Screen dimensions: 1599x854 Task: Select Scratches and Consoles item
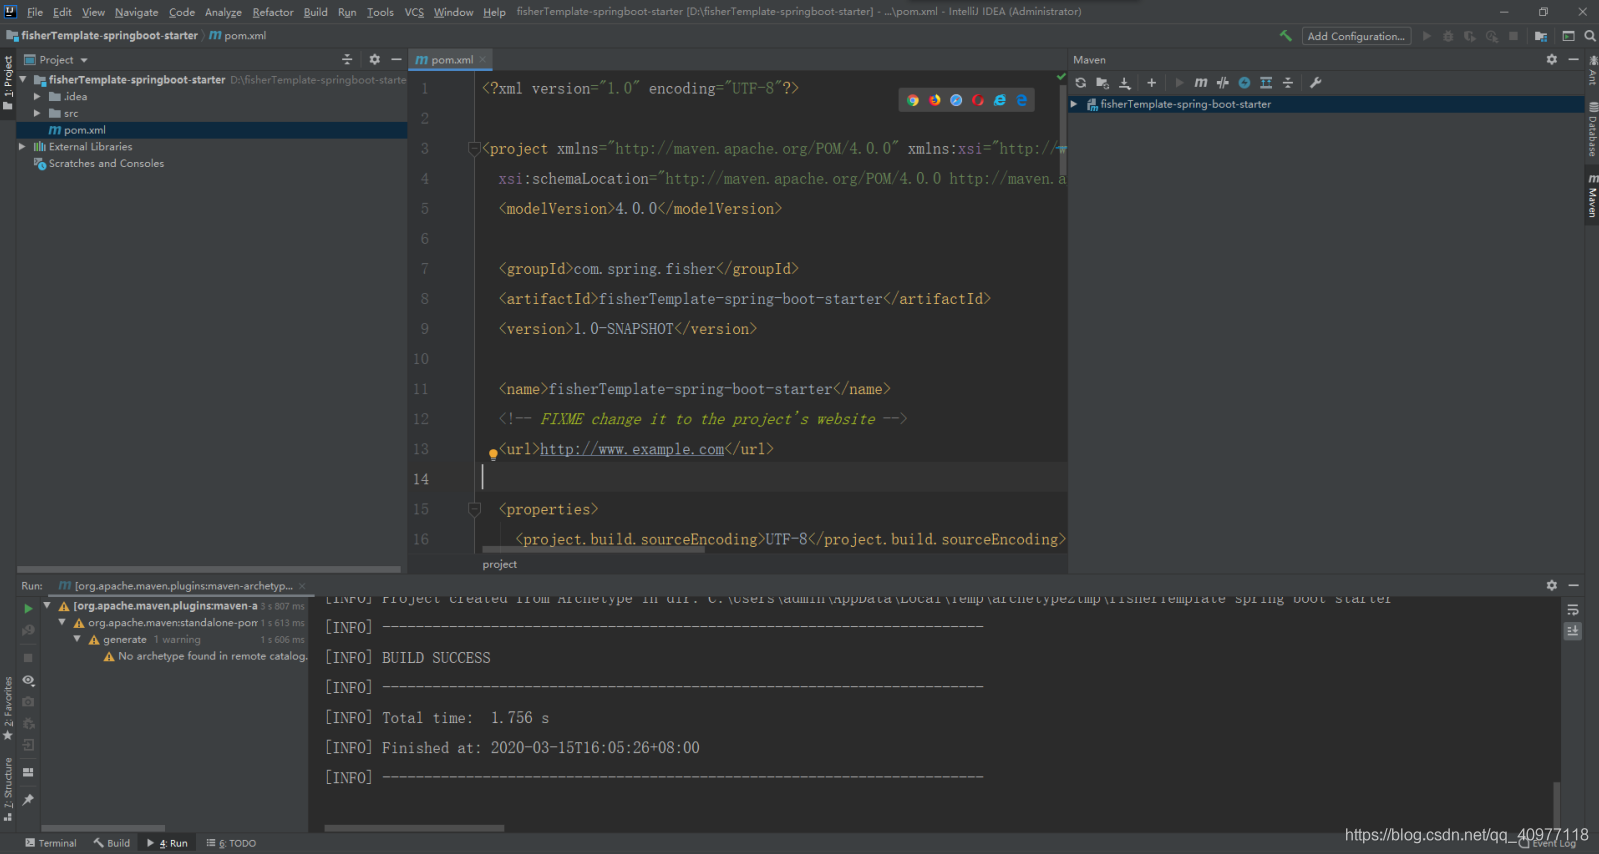pyautogui.click(x=106, y=164)
